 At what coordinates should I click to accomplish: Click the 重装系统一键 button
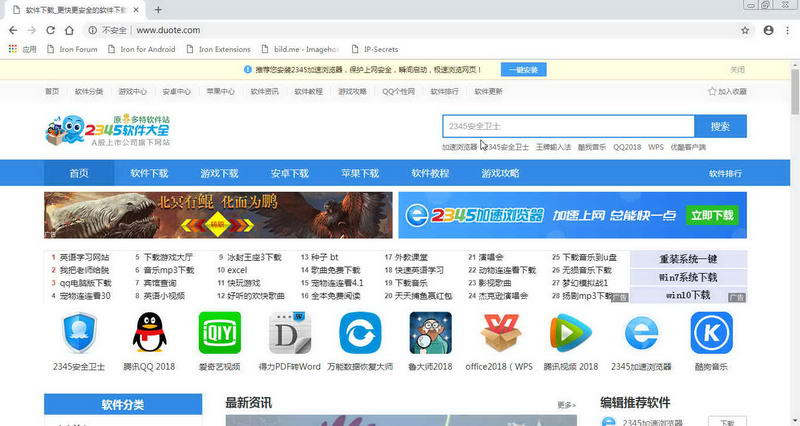tap(688, 259)
